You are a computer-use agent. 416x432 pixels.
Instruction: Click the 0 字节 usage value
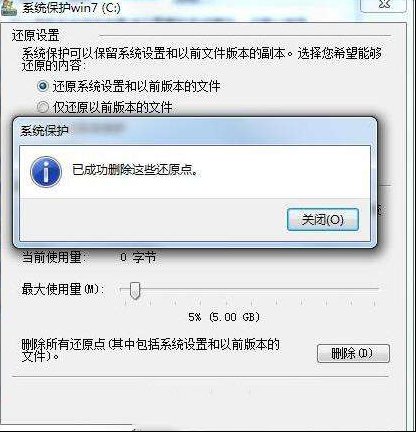138,257
